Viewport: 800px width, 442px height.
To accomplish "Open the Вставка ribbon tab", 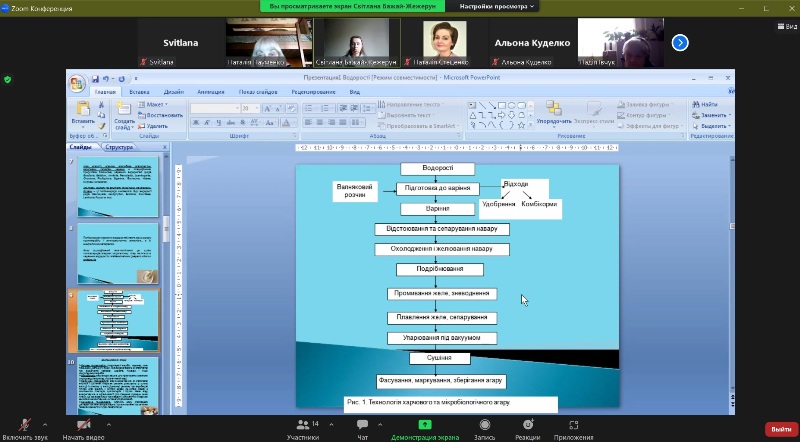I will 139,92.
